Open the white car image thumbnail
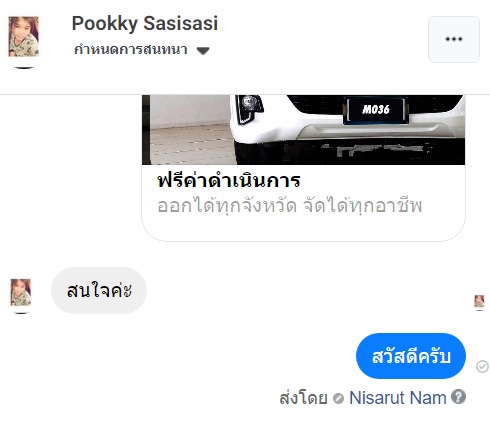This screenshot has width=490, height=423. click(303, 130)
